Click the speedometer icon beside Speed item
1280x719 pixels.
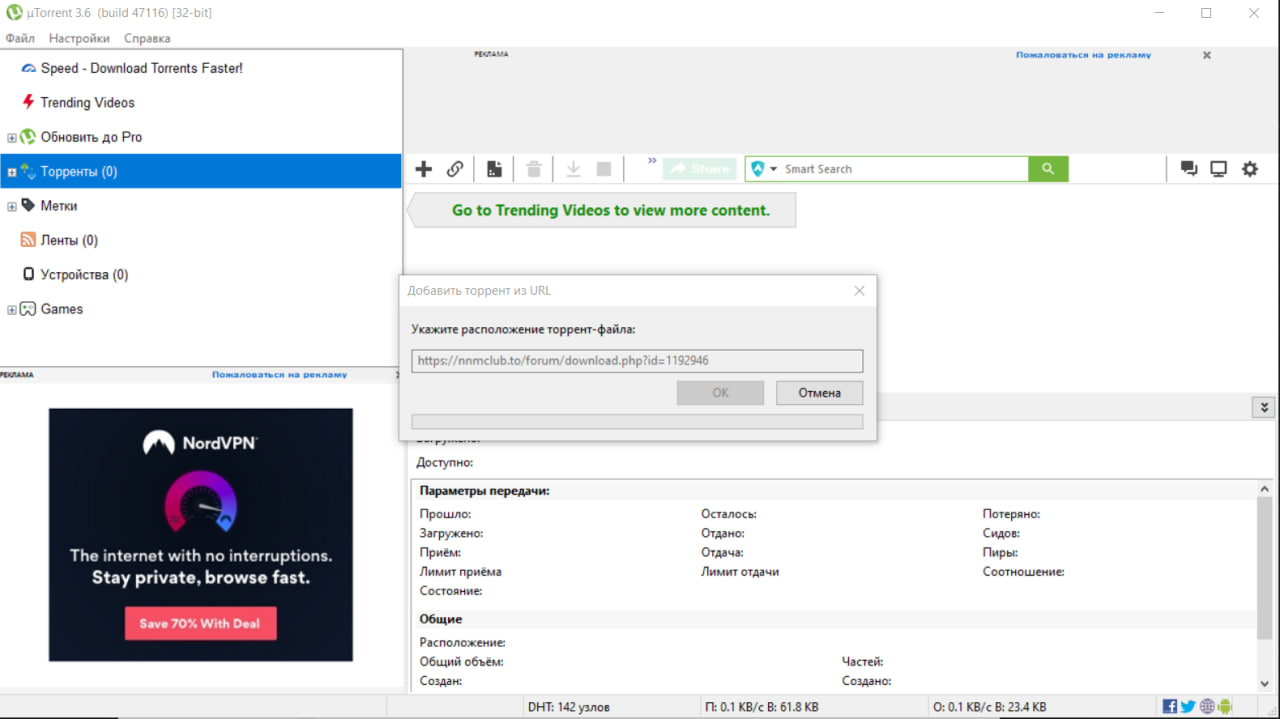pyautogui.click(x=28, y=68)
